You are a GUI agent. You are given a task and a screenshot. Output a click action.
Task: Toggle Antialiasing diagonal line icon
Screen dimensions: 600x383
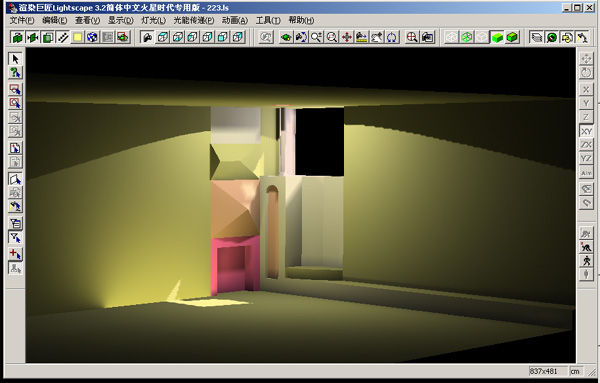(62, 37)
